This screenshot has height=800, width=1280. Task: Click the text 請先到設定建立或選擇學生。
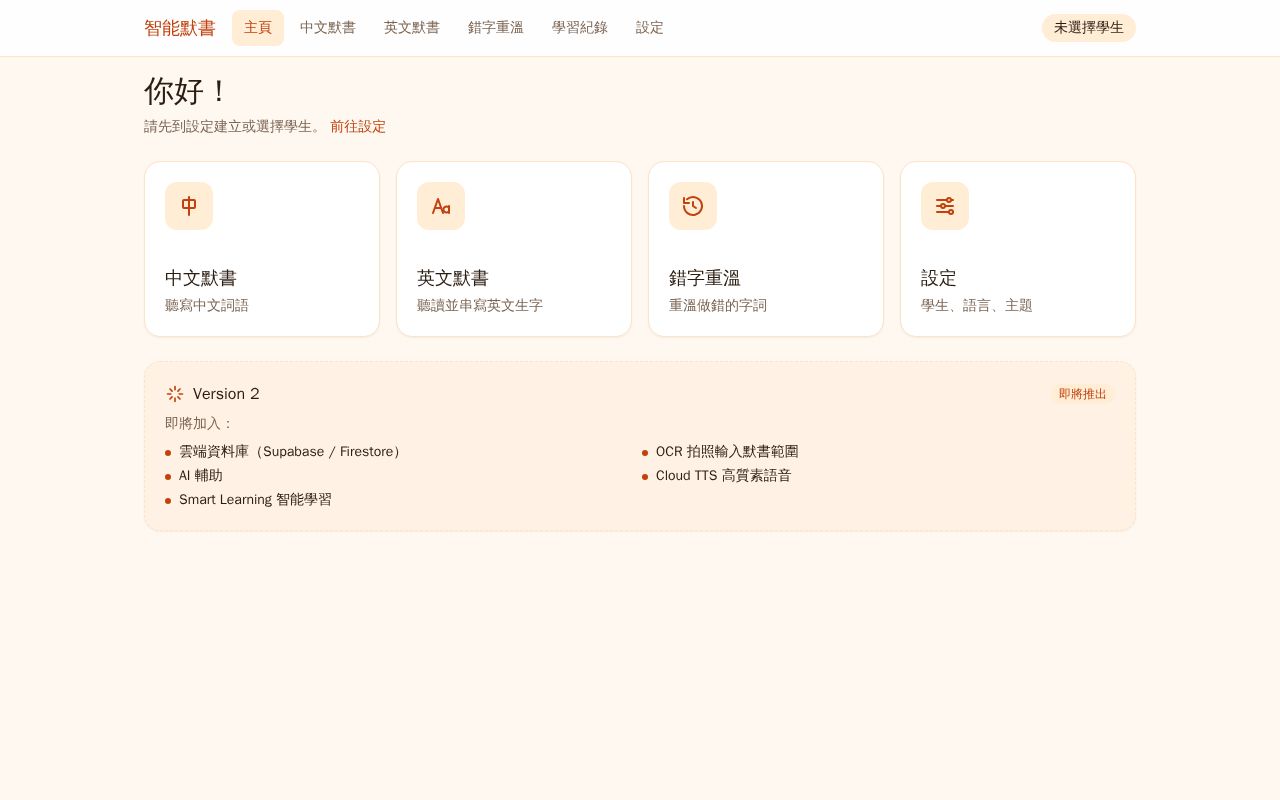pyautogui.click(x=234, y=127)
